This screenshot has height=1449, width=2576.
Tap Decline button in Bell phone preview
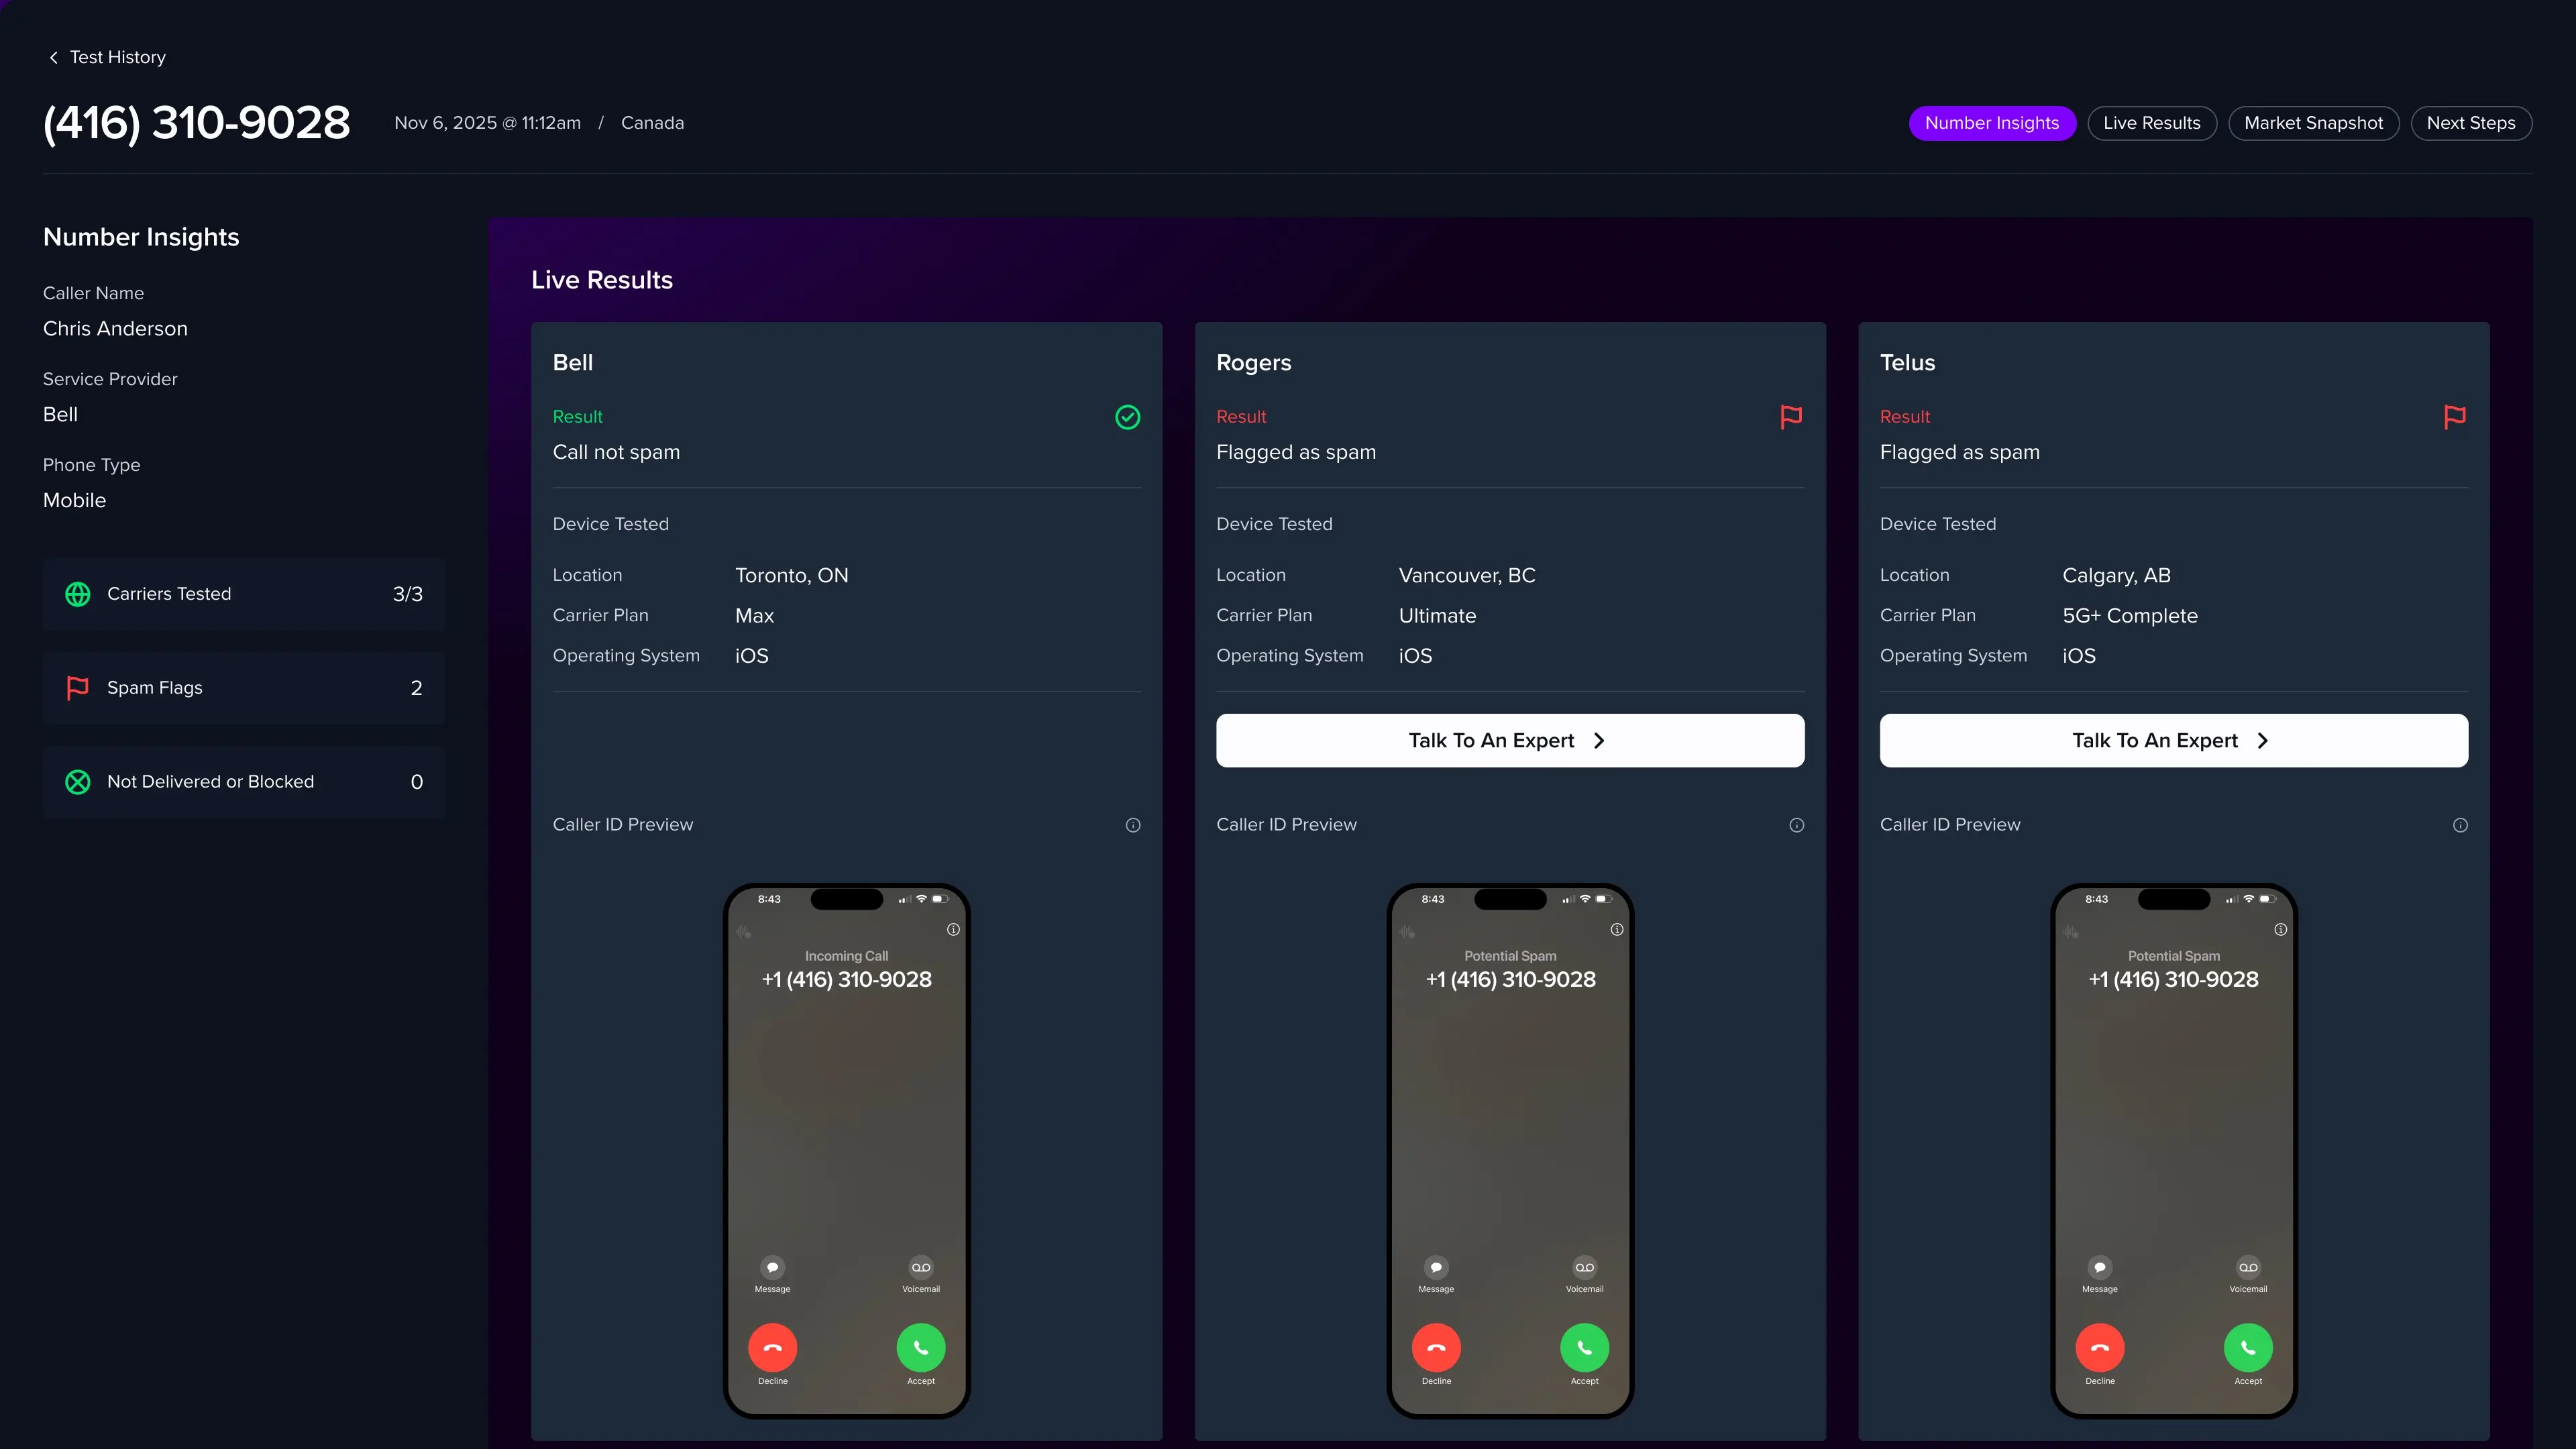click(x=772, y=1348)
